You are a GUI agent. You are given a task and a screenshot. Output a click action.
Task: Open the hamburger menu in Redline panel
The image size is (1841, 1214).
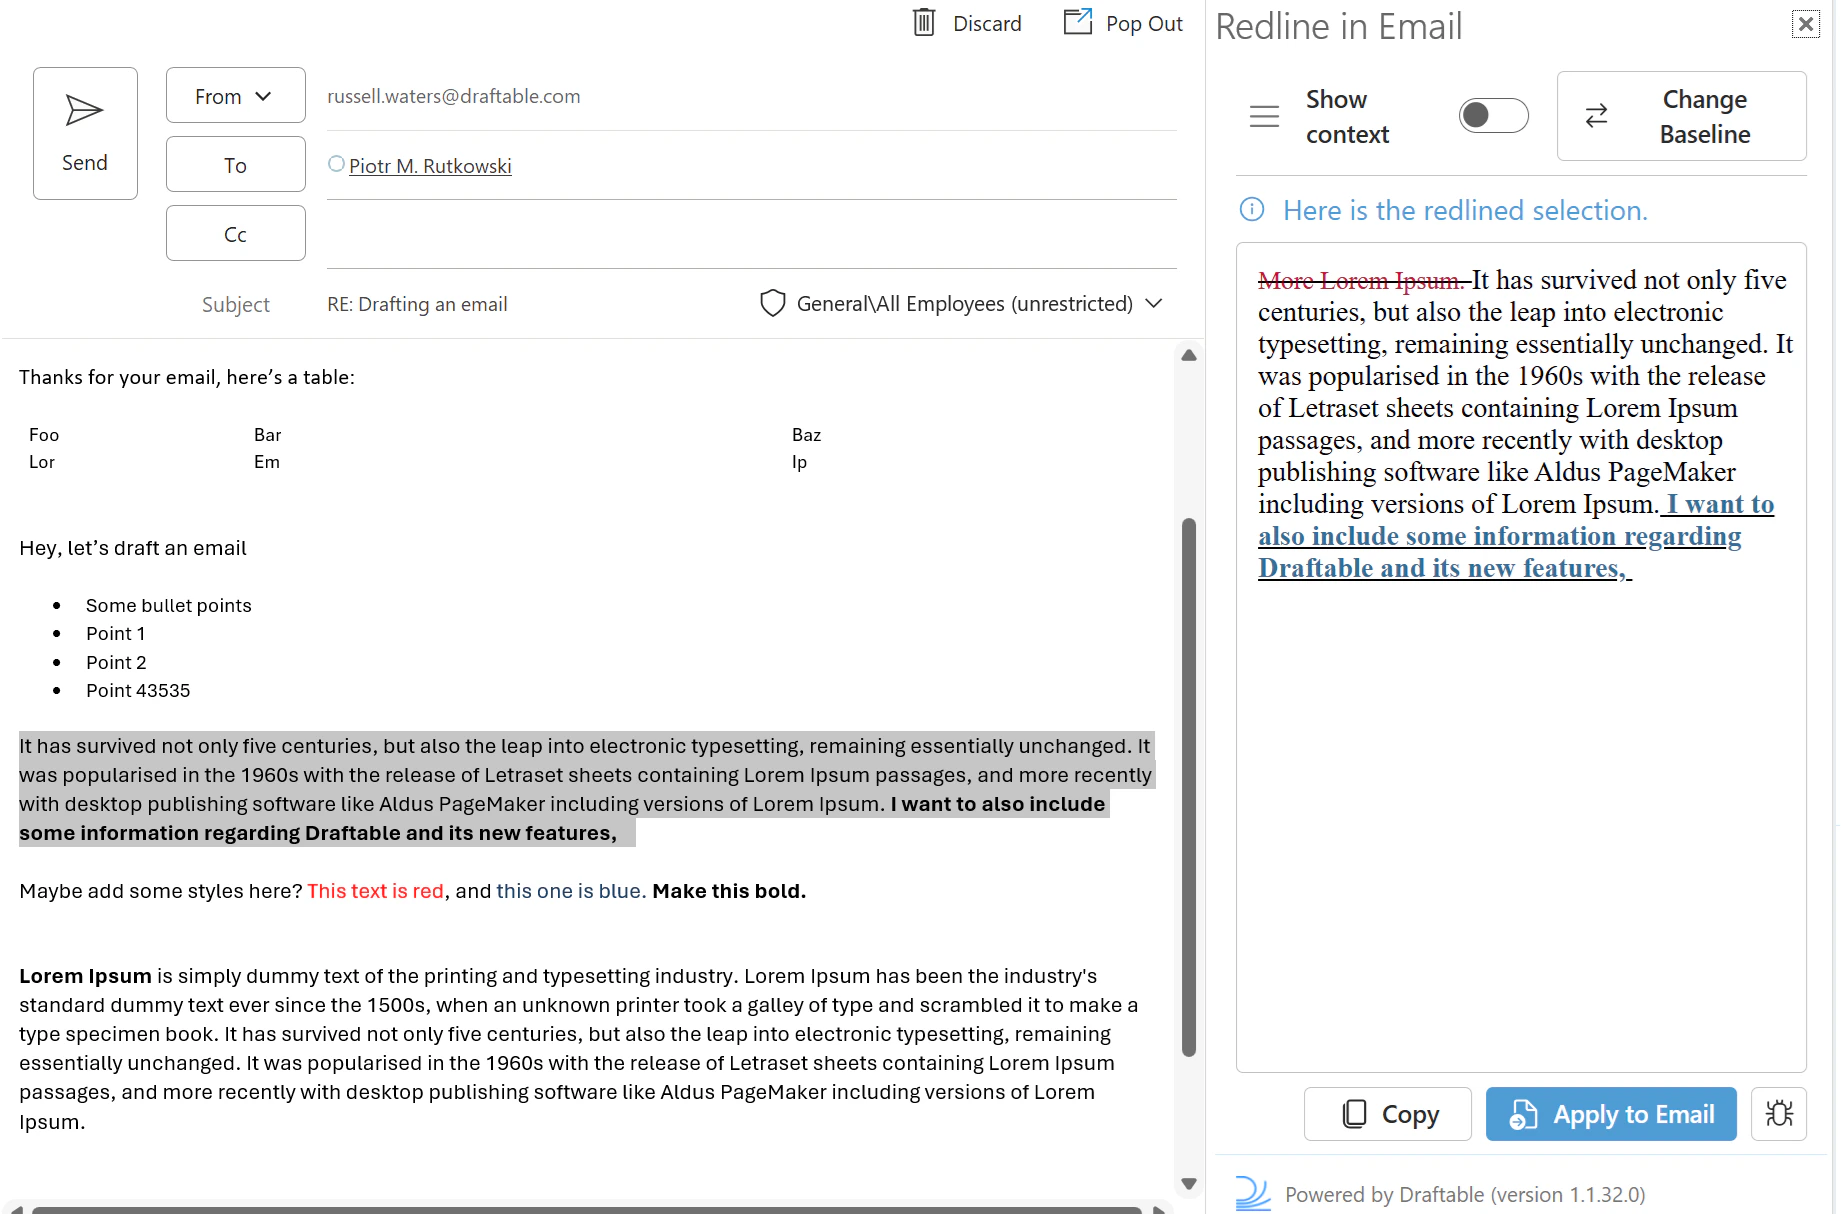coord(1264,116)
